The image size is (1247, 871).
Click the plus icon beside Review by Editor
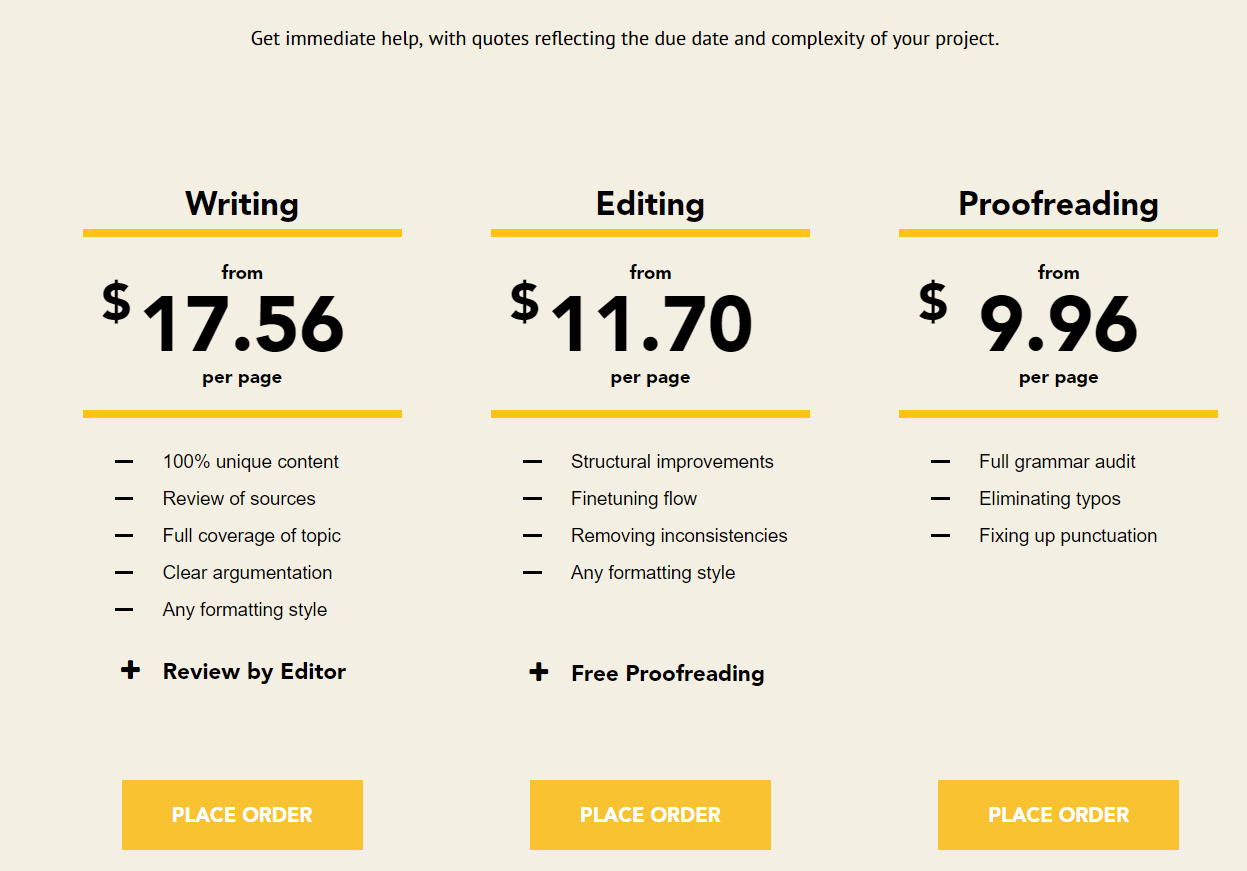[x=130, y=670]
